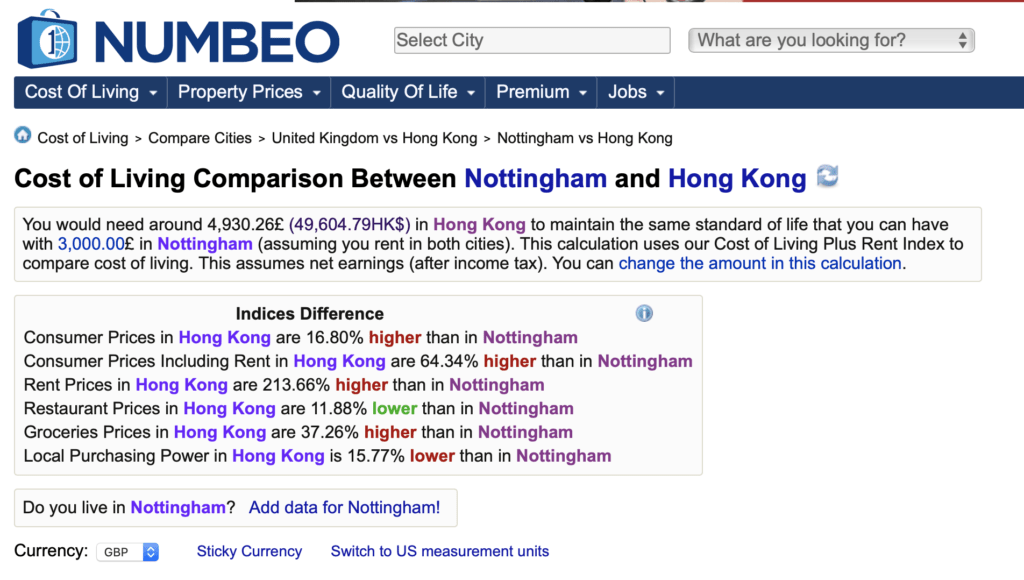Expand the Property Prices menu
Image resolution: width=1024 pixels, height=580 pixels.
coord(249,92)
